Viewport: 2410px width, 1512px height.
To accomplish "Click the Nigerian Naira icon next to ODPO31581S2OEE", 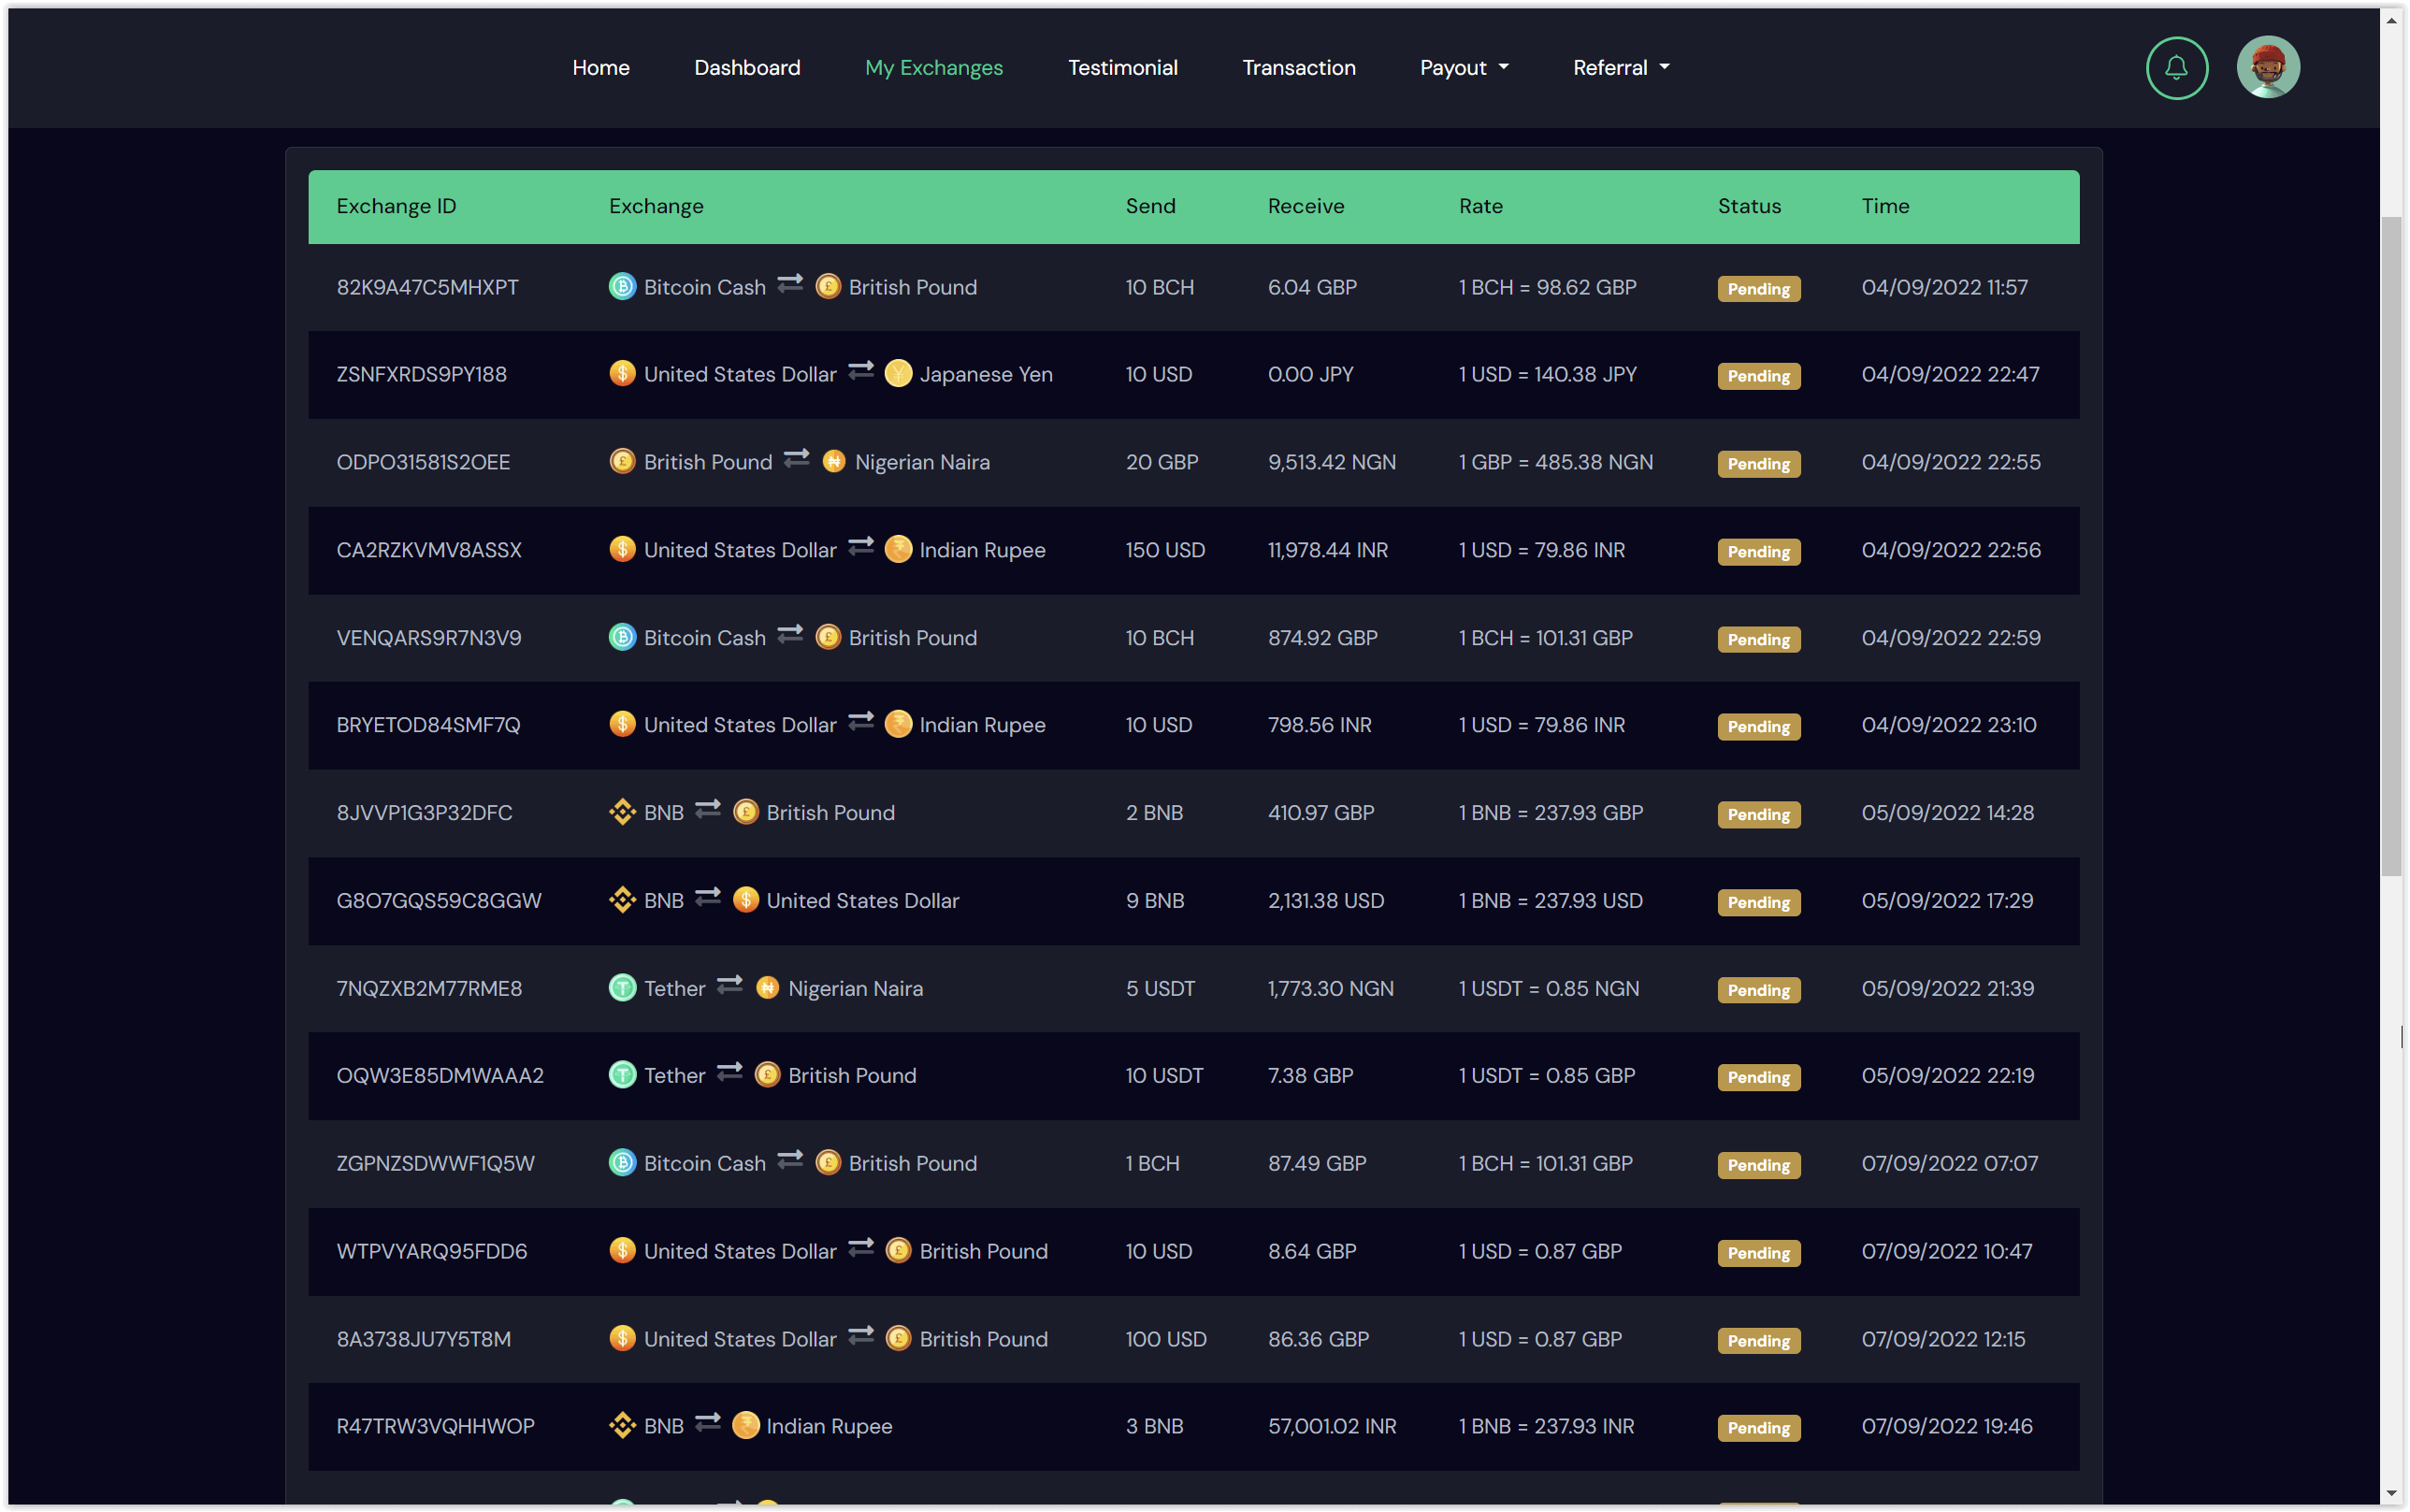I will [833, 462].
